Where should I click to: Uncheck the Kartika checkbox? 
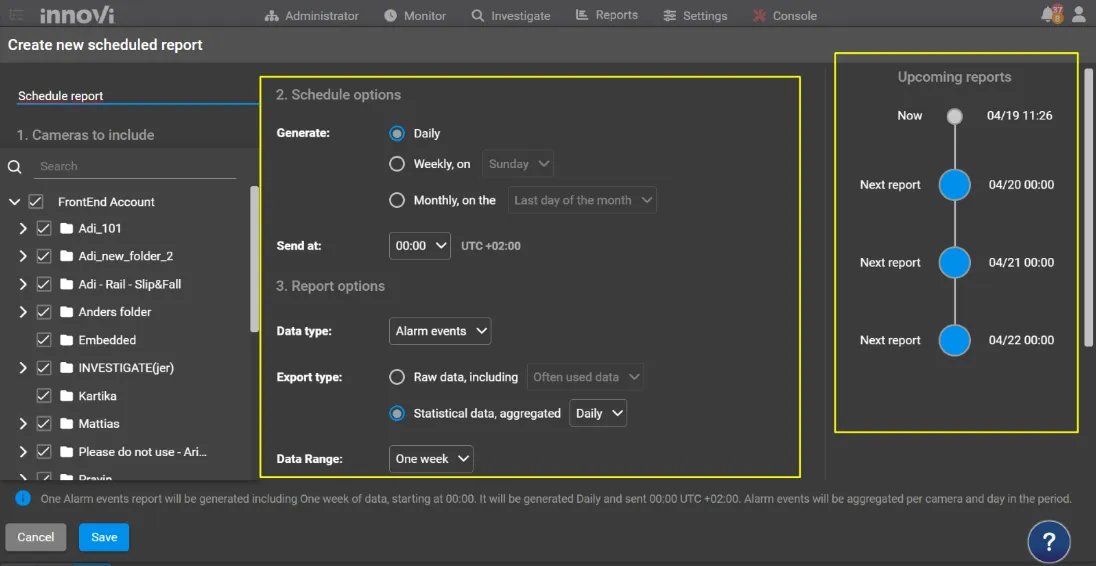point(44,396)
